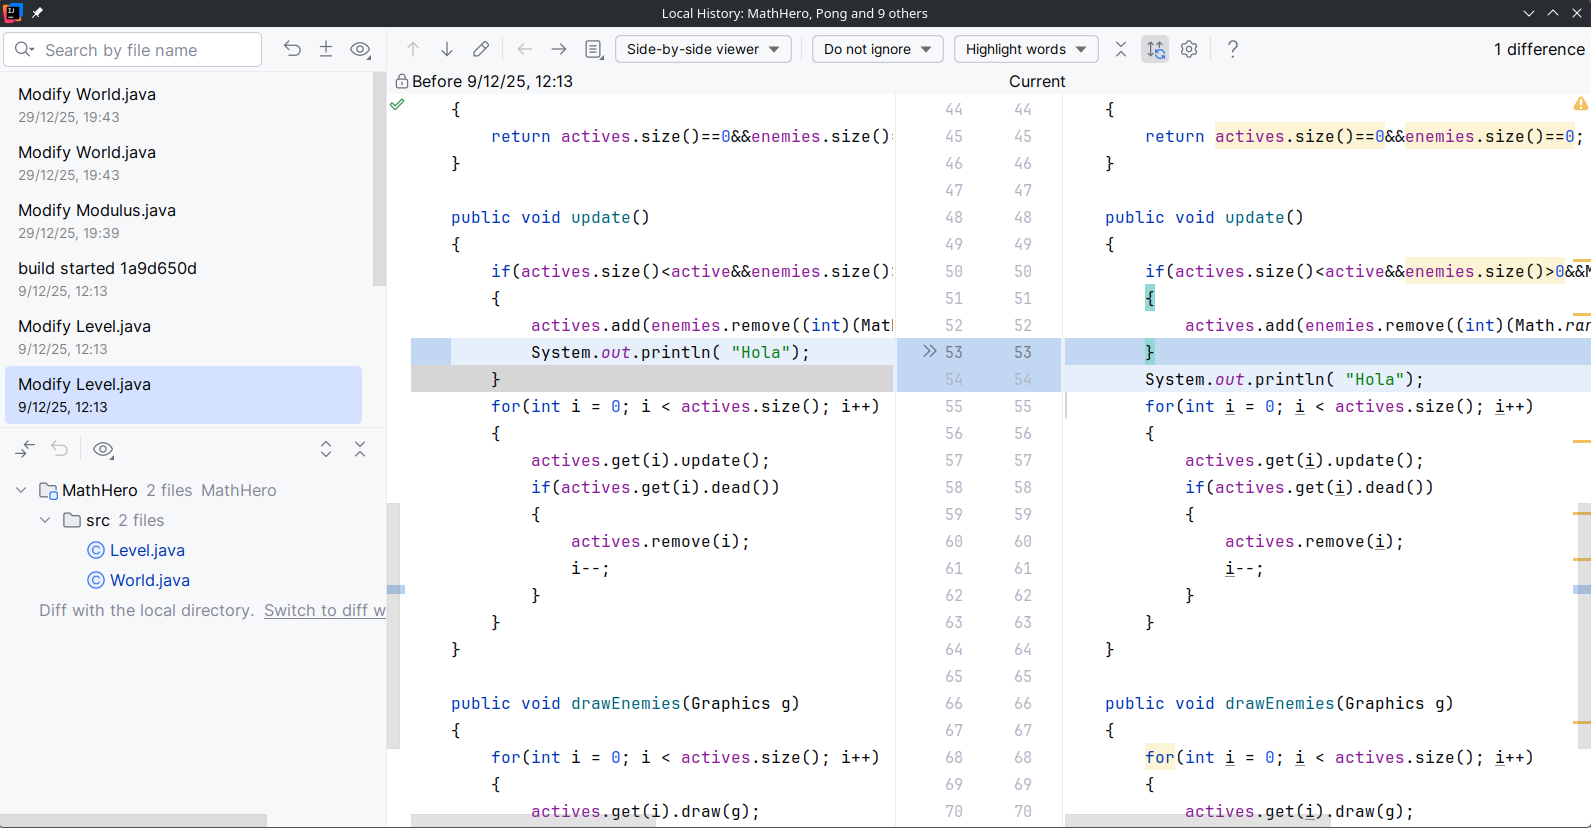The width and height of the screenshot is (1591, 828).
Task: Select World.java in file tree
Action: coord(149,580)
